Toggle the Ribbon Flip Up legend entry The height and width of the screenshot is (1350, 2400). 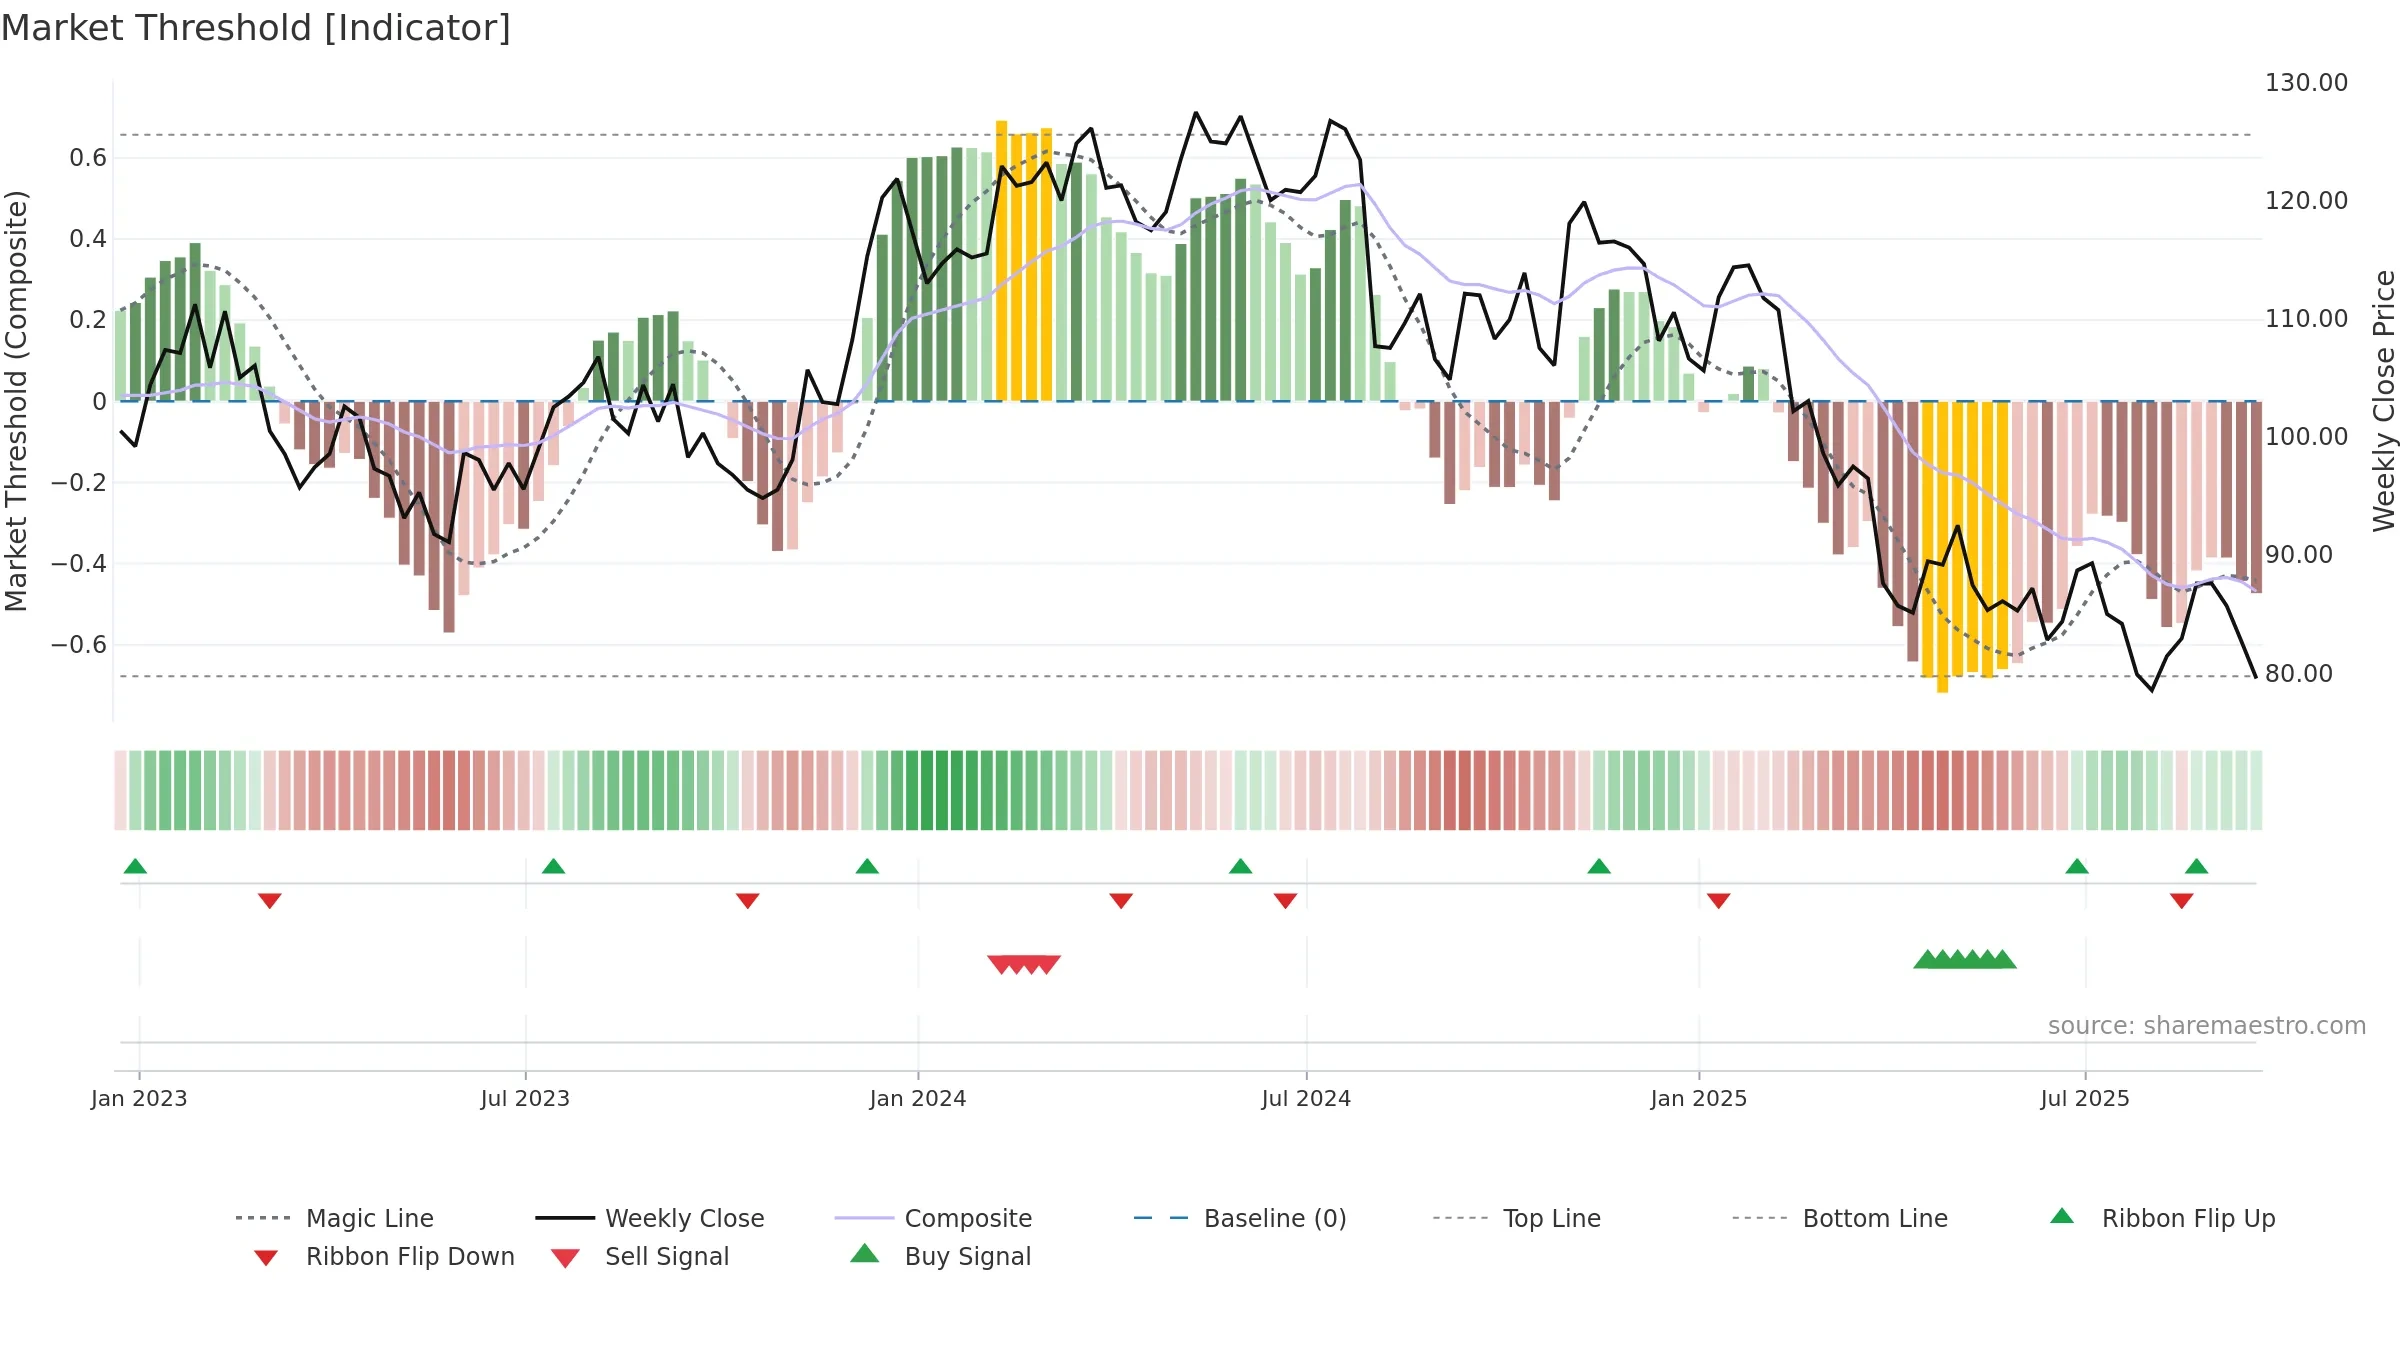pos(2162,1218)
